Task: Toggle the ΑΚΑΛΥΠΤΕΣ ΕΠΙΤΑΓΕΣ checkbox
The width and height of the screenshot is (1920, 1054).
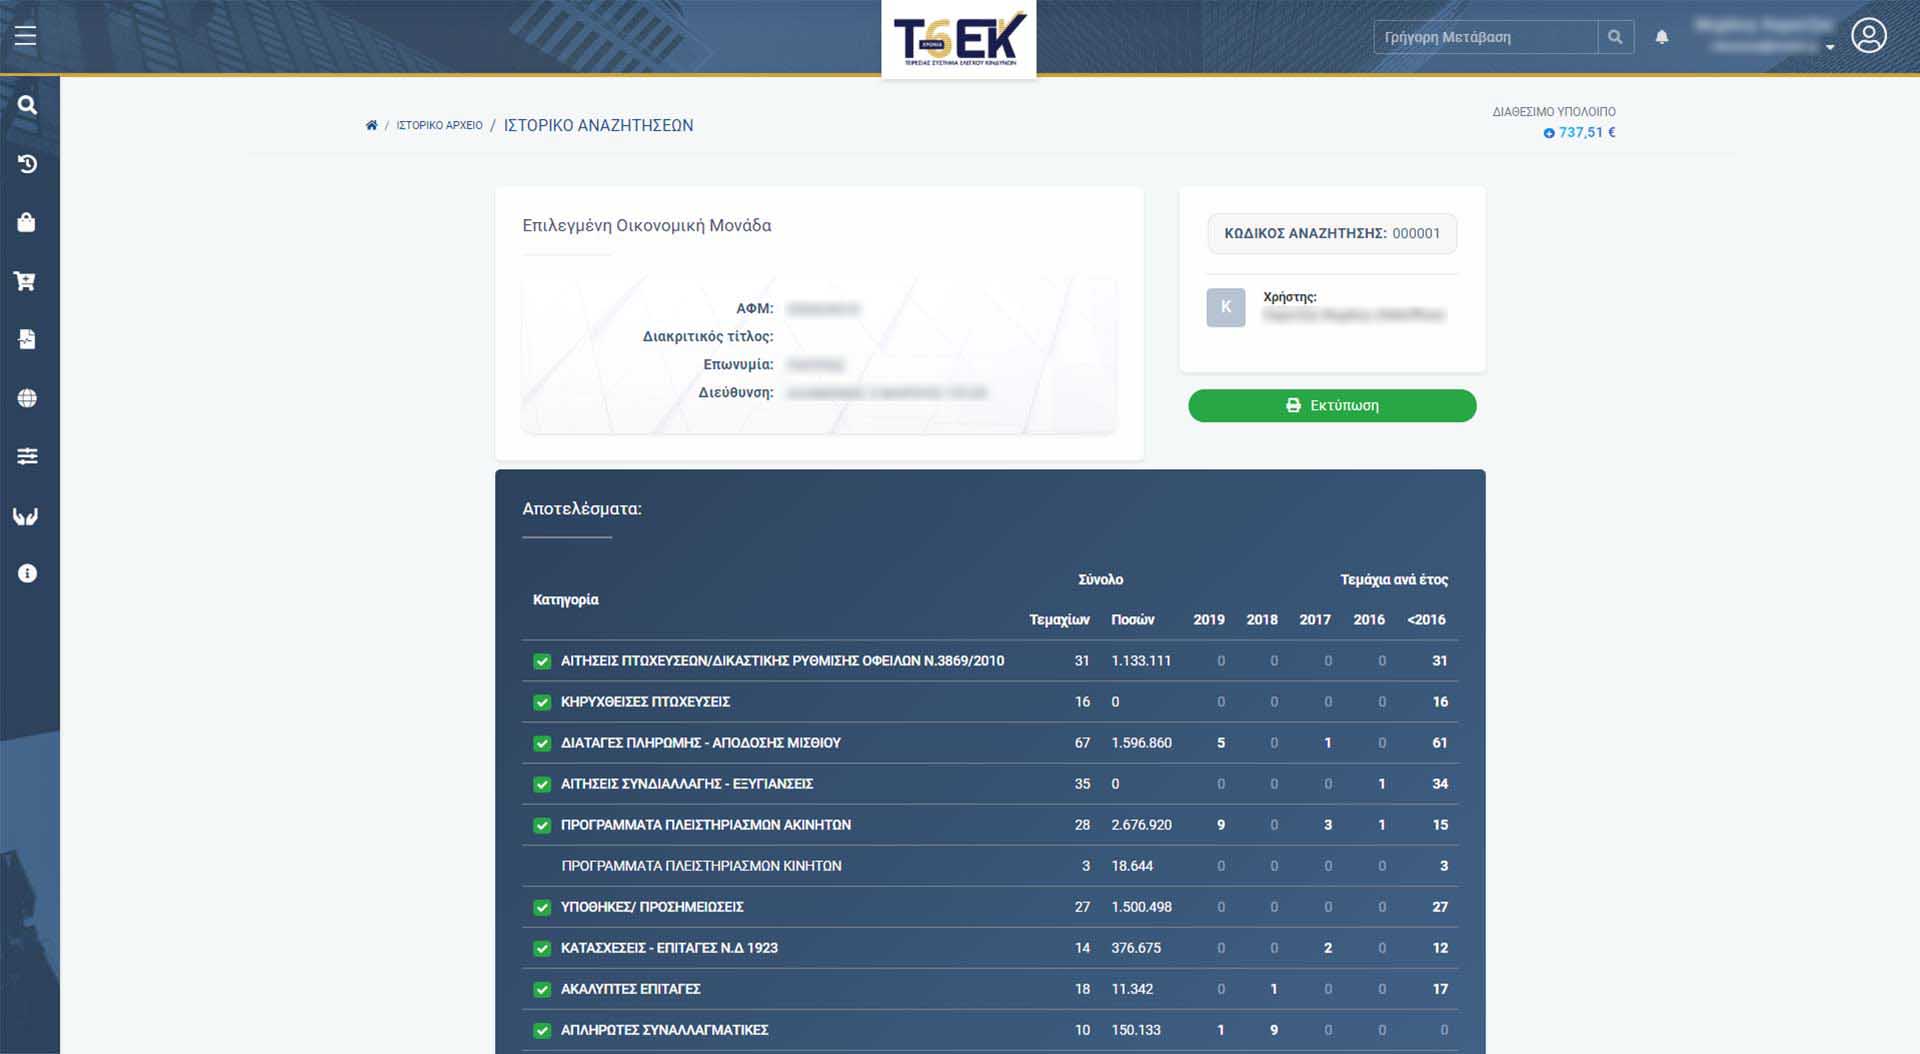Action: click(542, 989)
